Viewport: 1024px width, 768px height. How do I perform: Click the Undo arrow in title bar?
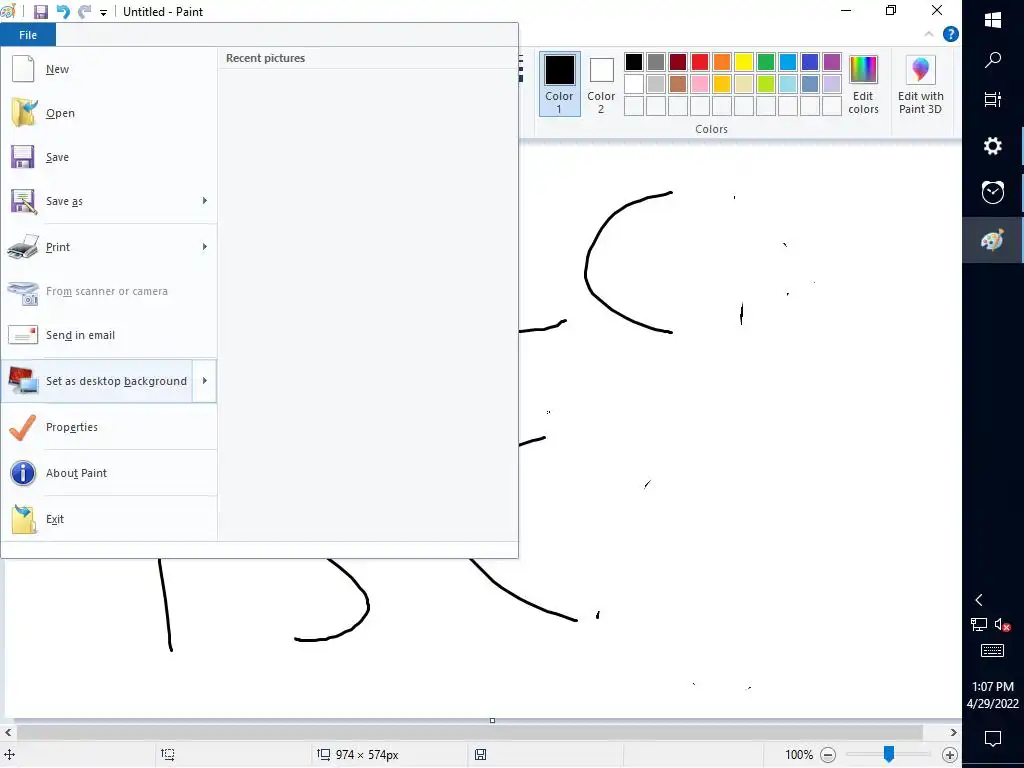click(x=63, y=12)
